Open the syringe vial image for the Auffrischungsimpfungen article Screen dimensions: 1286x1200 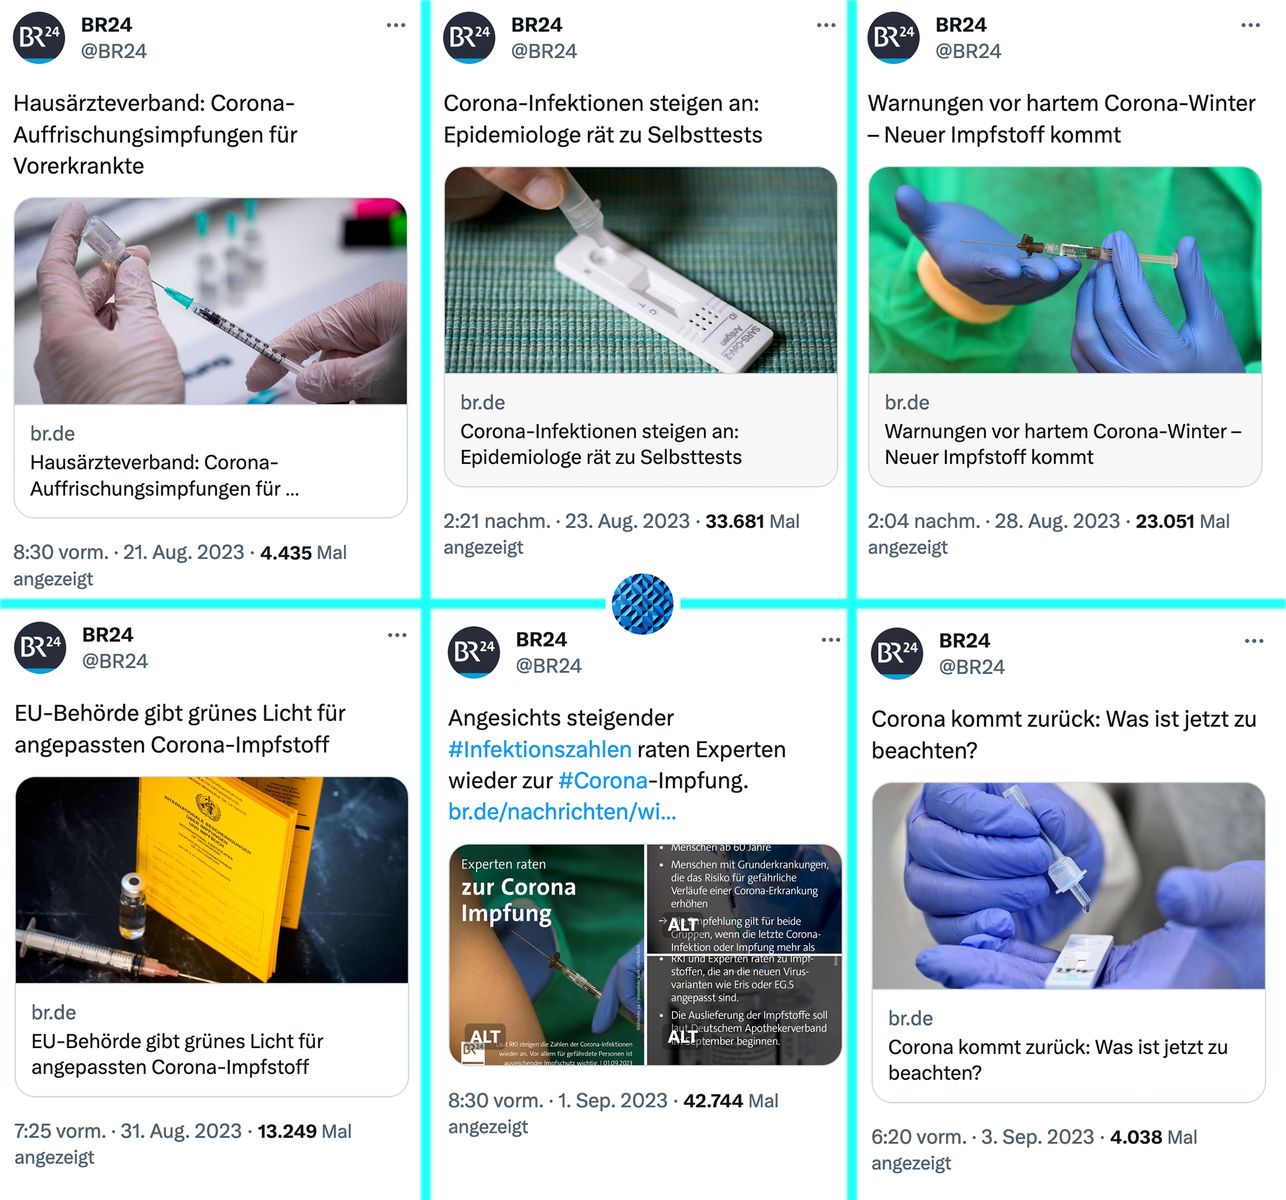click(210, 301)
